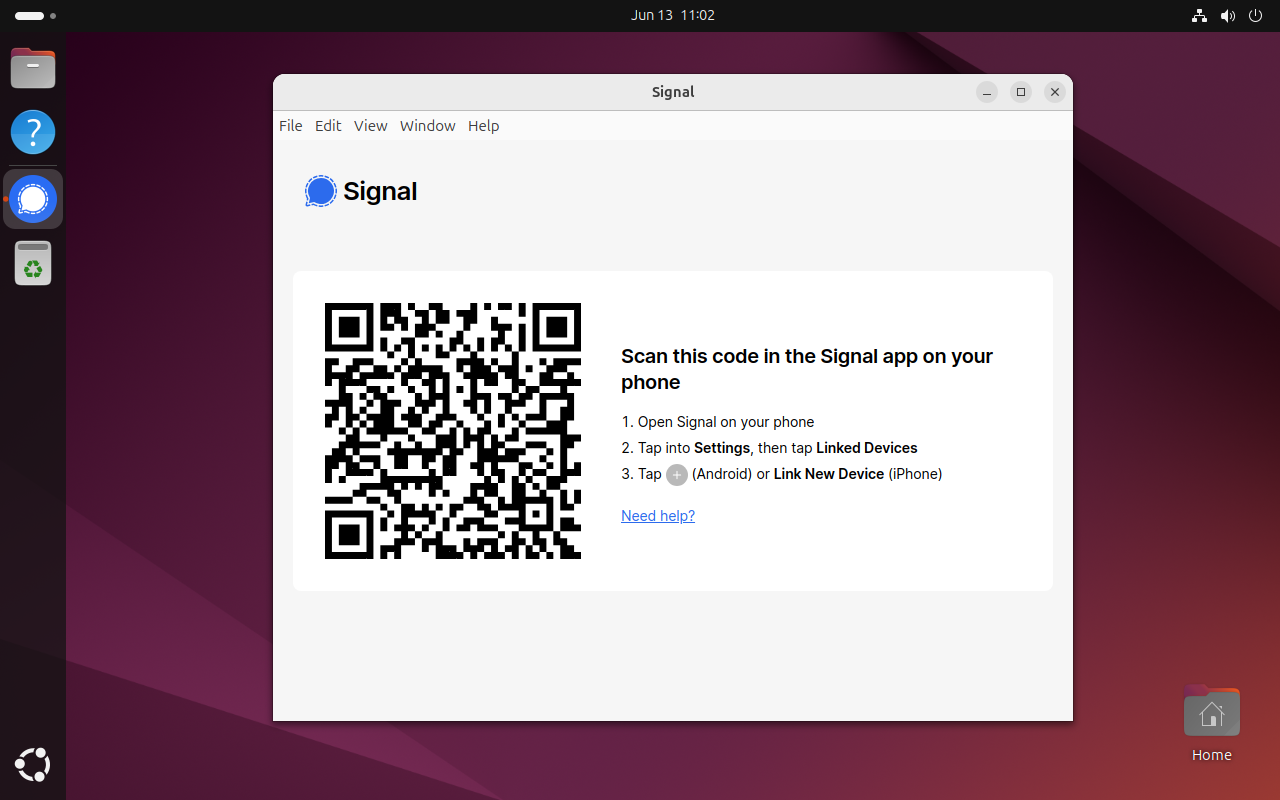Minimize the Signal window
This screenshot has height=800, width=1280.
987,92
